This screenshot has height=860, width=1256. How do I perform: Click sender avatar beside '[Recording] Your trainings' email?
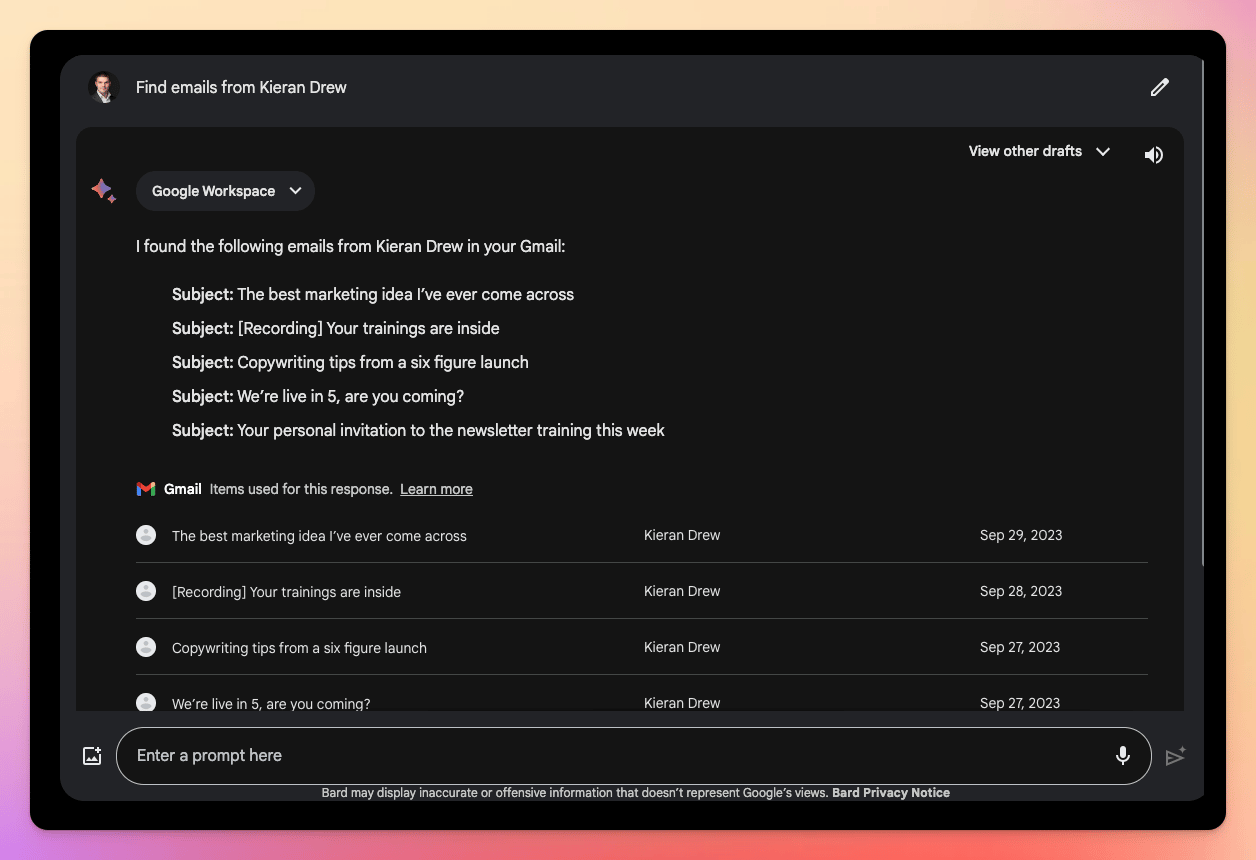pos(146,591)
